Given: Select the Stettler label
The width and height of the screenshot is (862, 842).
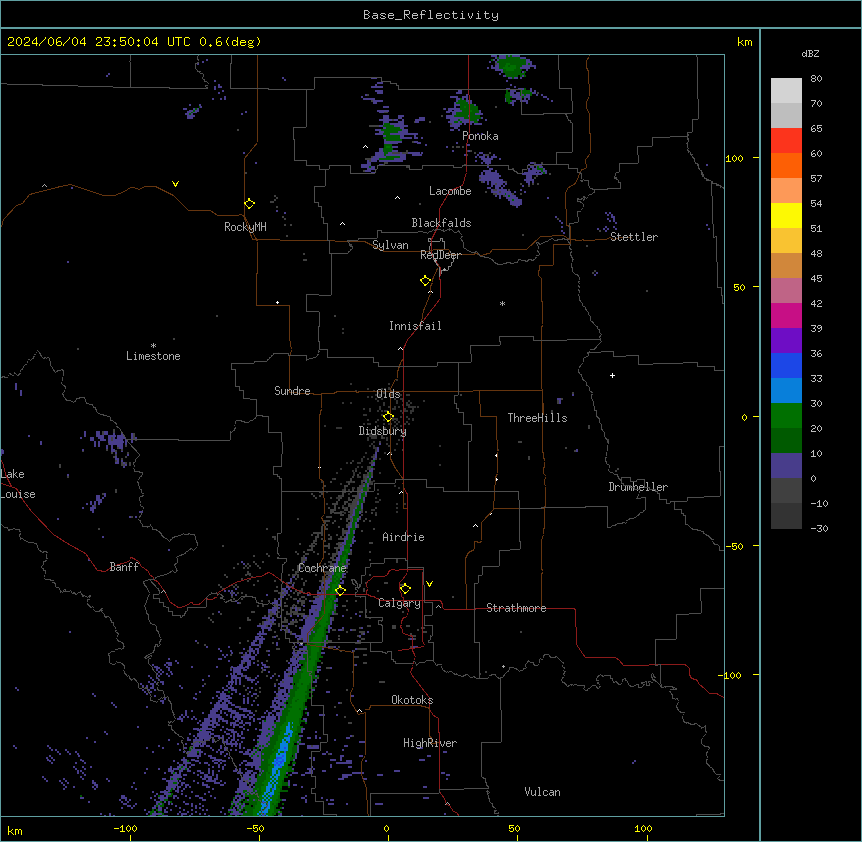Looking at the screenshot, I should tap(634, 237).
